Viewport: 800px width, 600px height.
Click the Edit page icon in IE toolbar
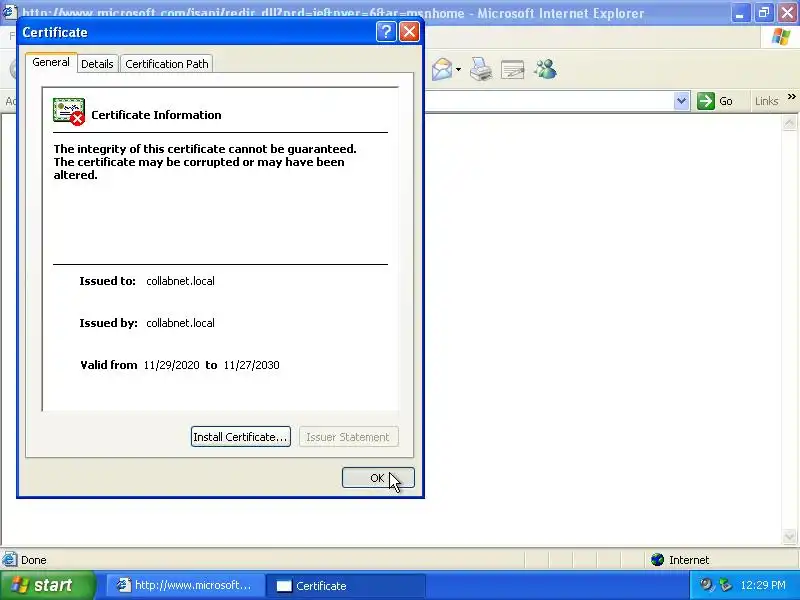513,70
